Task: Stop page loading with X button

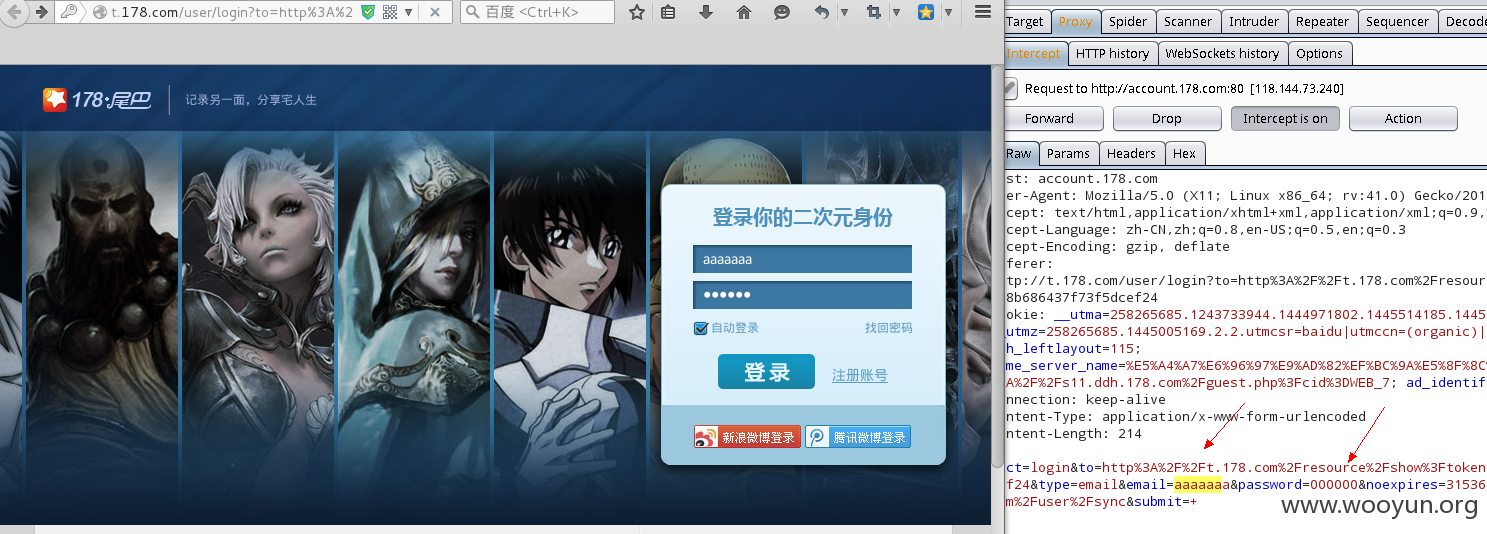Action: (x=435, y=12)
